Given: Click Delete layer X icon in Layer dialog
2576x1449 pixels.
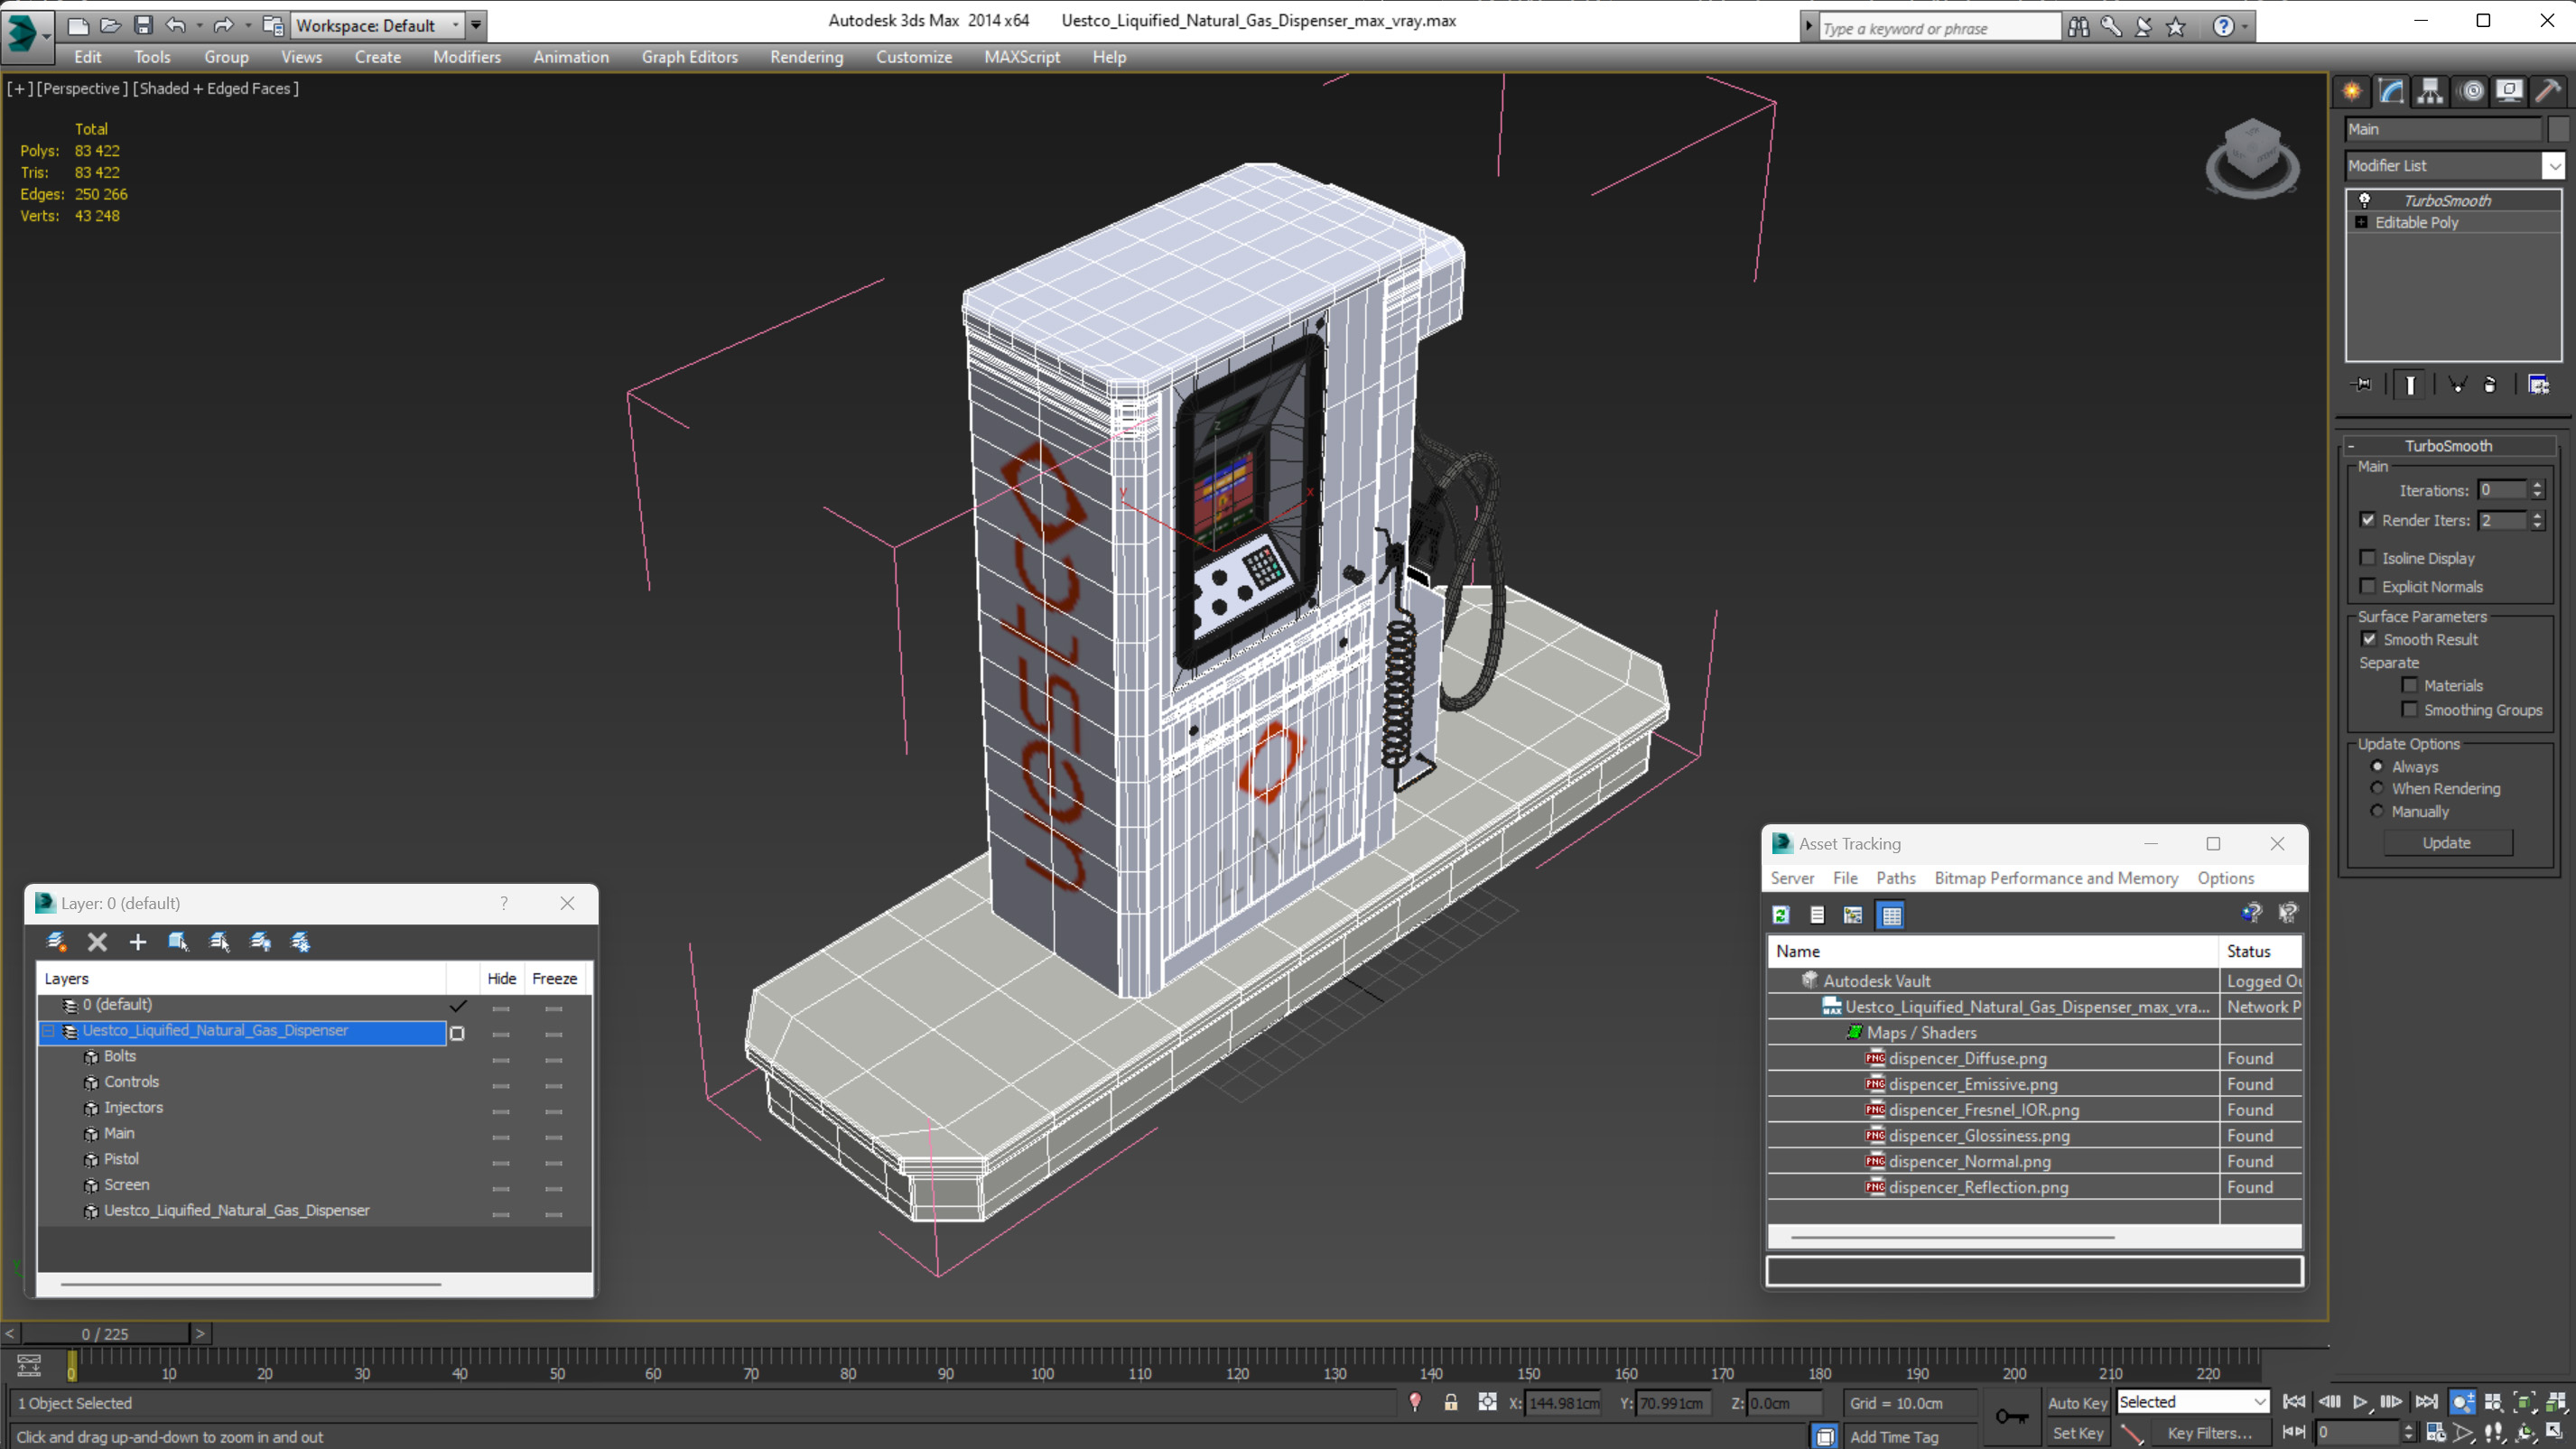Looking at the screenshot, I should (97, 941).
